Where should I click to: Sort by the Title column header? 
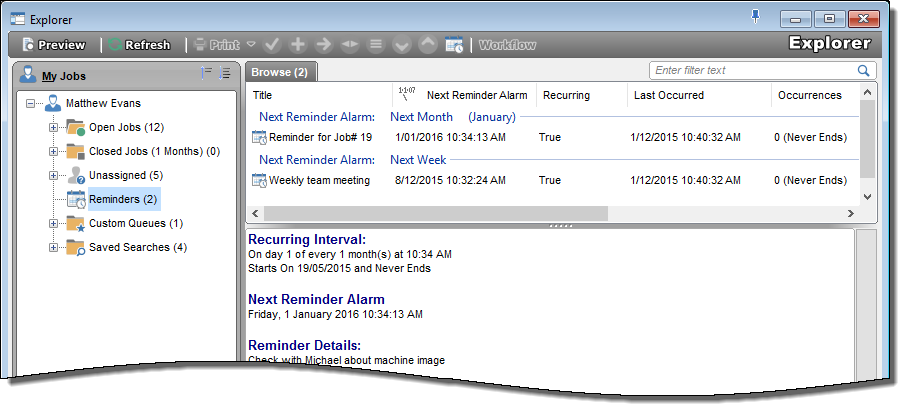tap(320, 95)
